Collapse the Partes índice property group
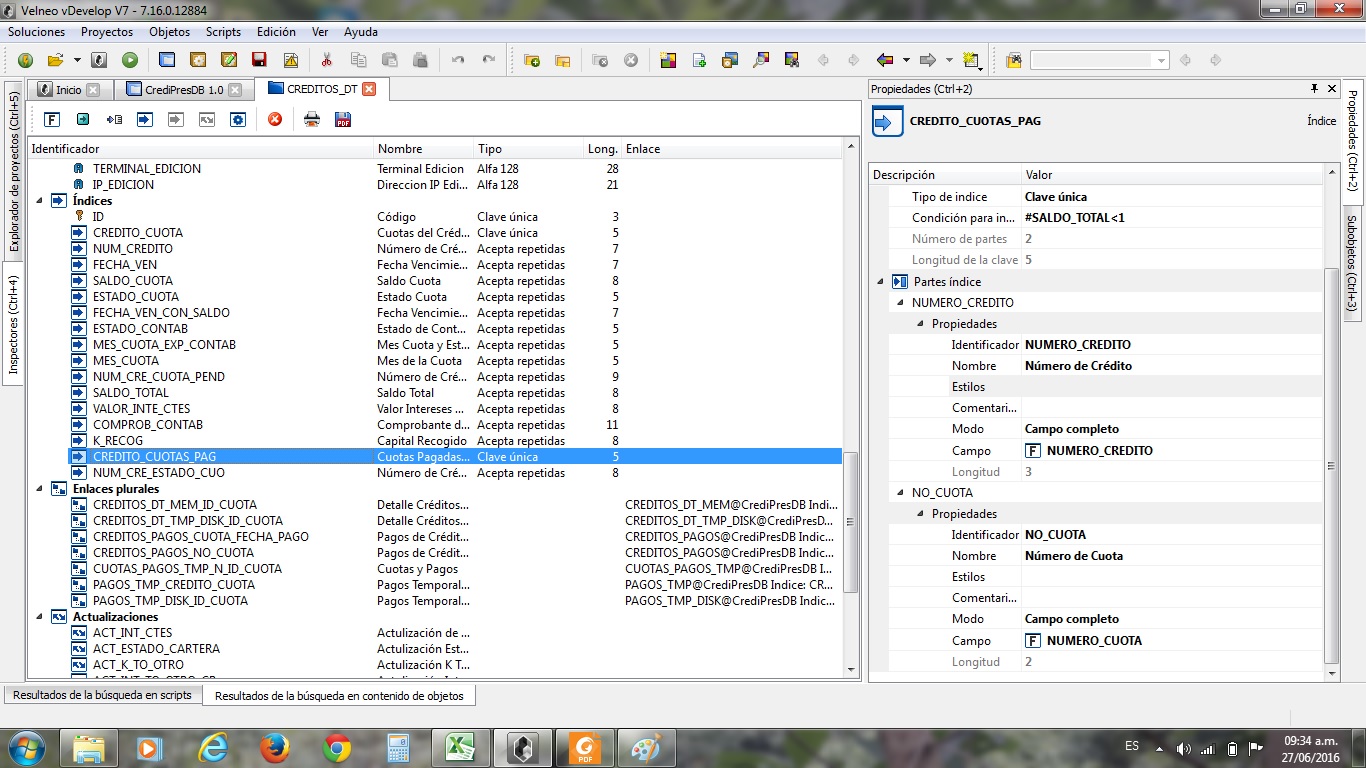Viewport: 1366px width, 768px height. click(880, 282)
